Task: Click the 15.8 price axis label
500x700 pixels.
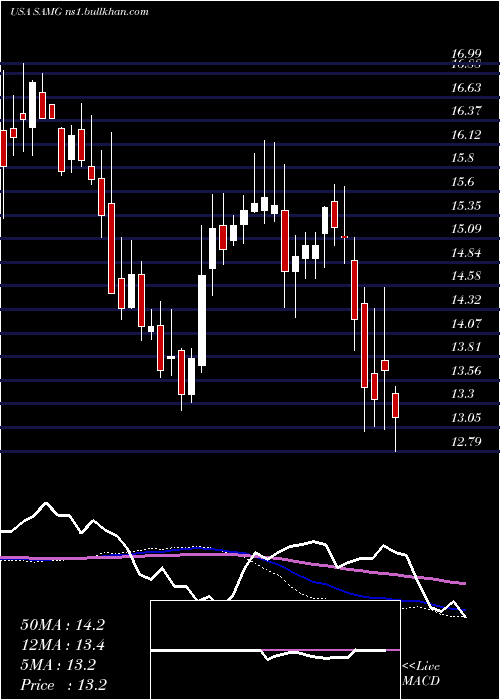Action: click(463, 158)
